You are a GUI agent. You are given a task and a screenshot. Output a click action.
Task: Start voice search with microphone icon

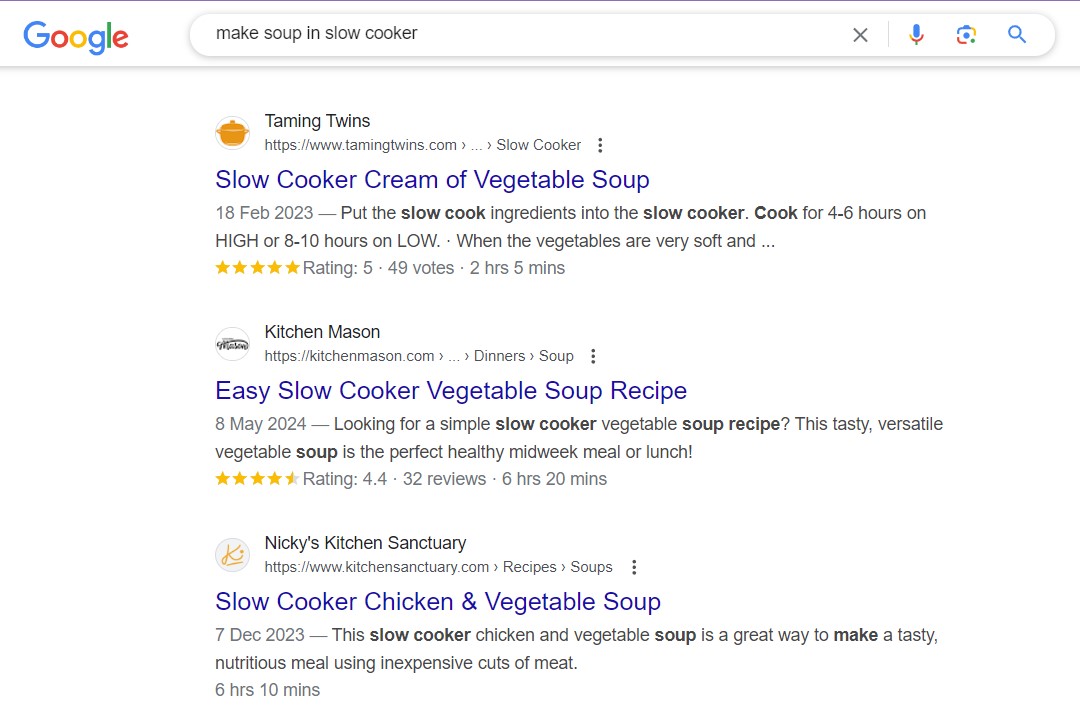pyautogui.click(x=916, y=35)
